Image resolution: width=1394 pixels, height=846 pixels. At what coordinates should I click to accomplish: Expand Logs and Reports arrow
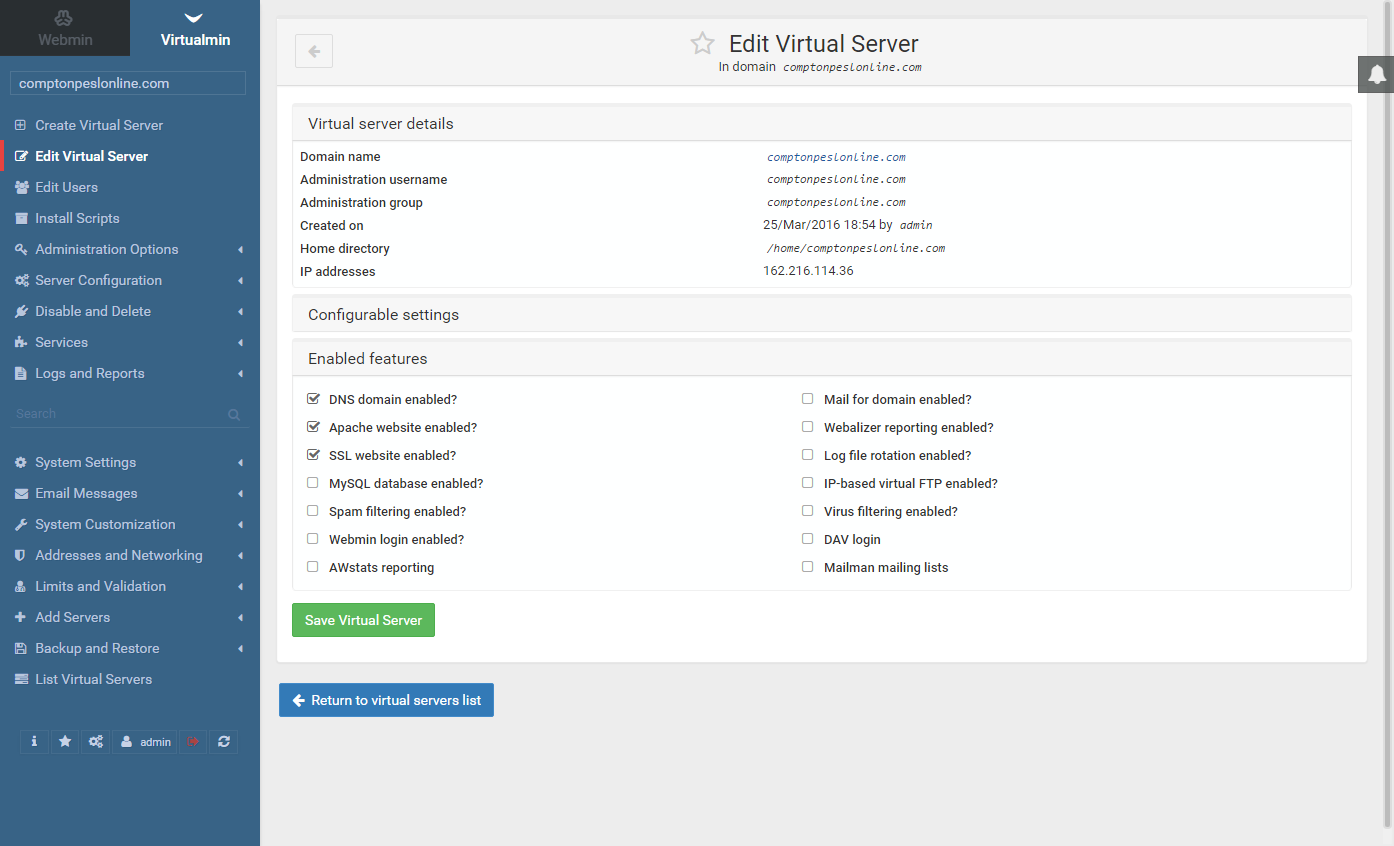(x=241, y=374)
